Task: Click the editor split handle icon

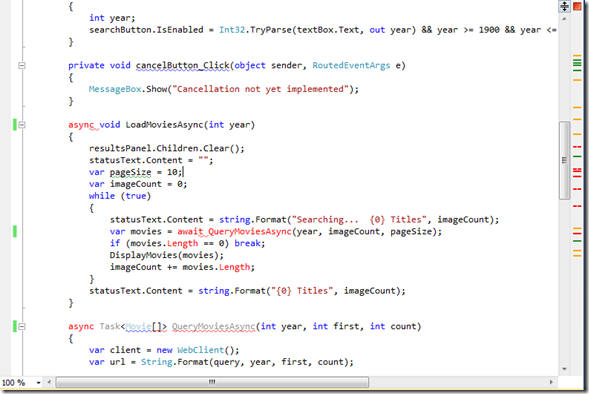Action: coord(564,6)
